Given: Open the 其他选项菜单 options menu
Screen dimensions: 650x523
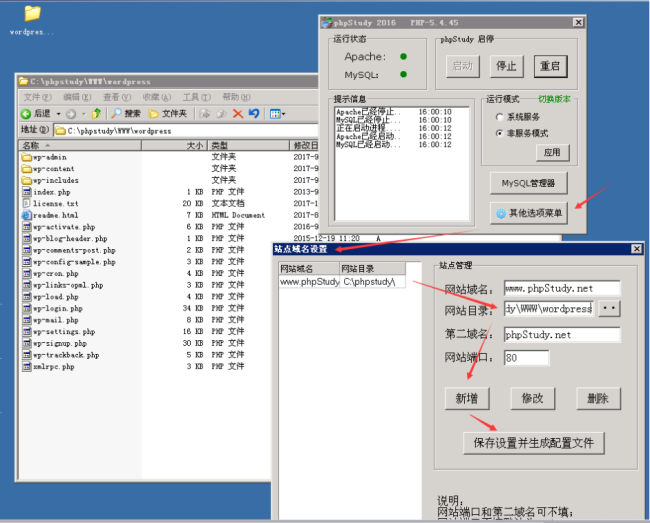Looking at the screenshot, I should point(530,213).
